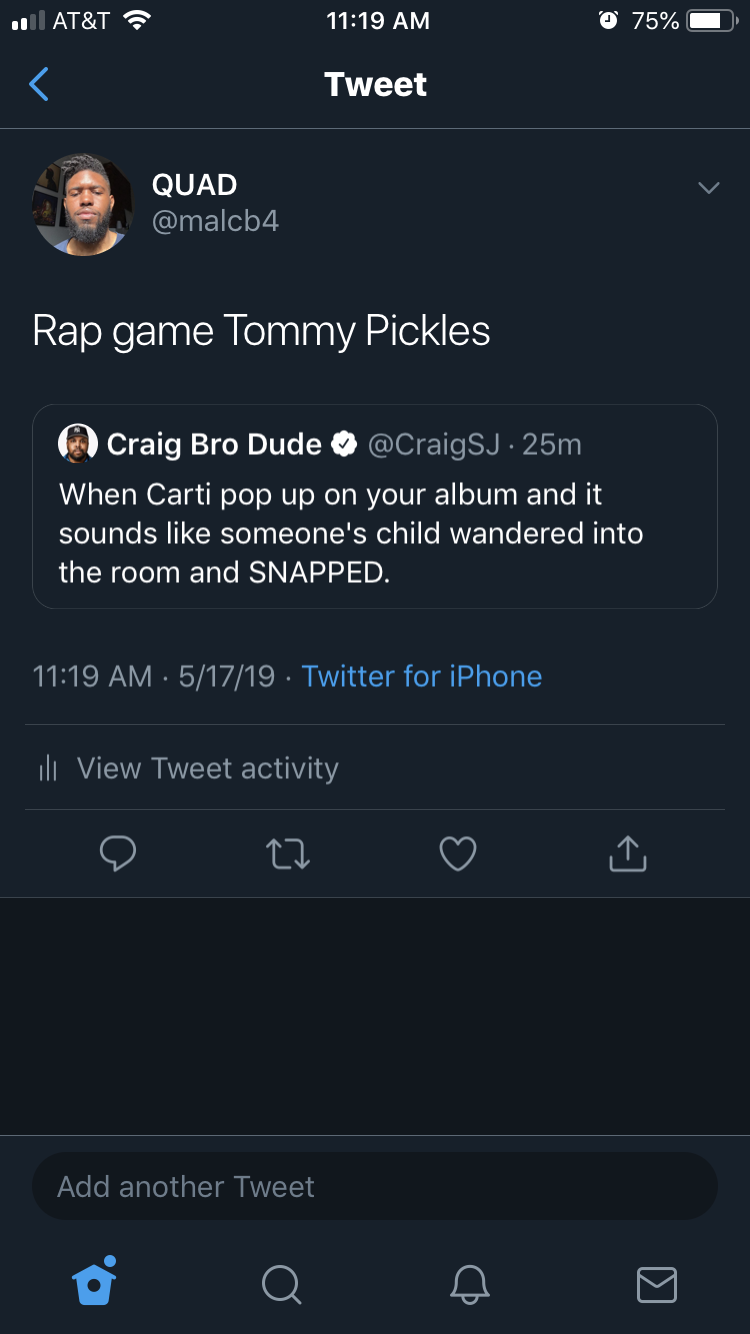Open the Notifications bell tab
The height and width of the screenshot is (1334, 750).
(x=469, y=1284)
